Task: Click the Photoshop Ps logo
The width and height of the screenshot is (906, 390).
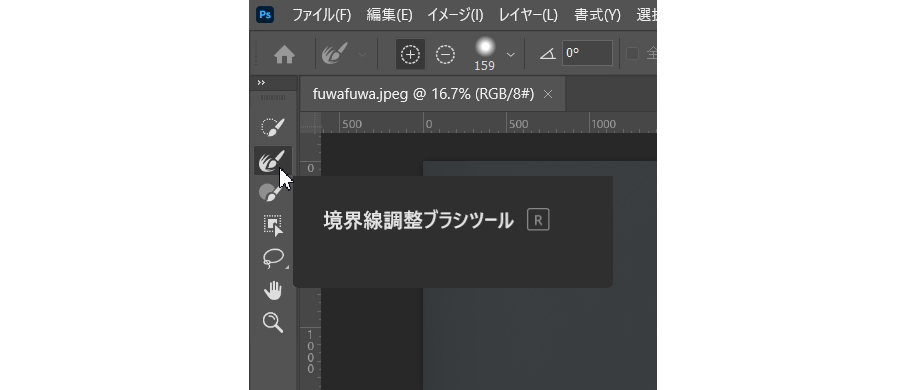Action: click(x=265, y=14)
